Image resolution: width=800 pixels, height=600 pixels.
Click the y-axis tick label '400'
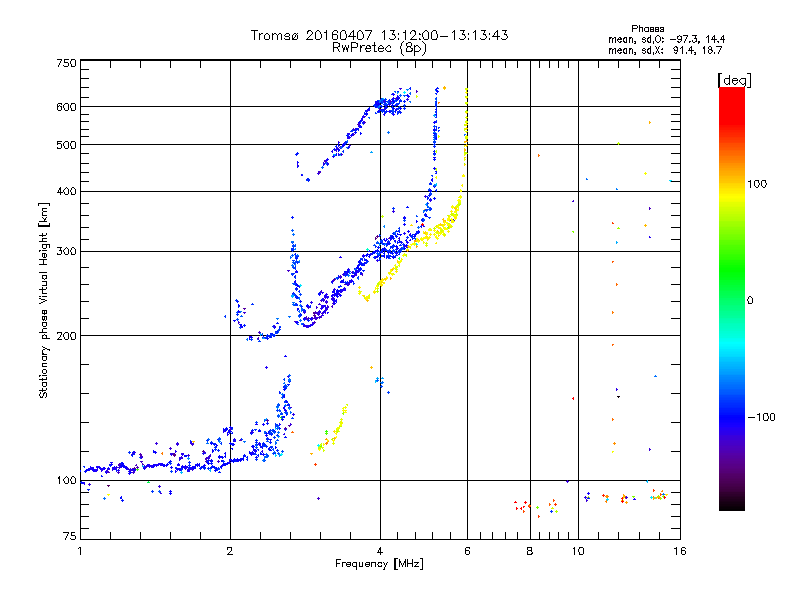click(x=66, y=192)
